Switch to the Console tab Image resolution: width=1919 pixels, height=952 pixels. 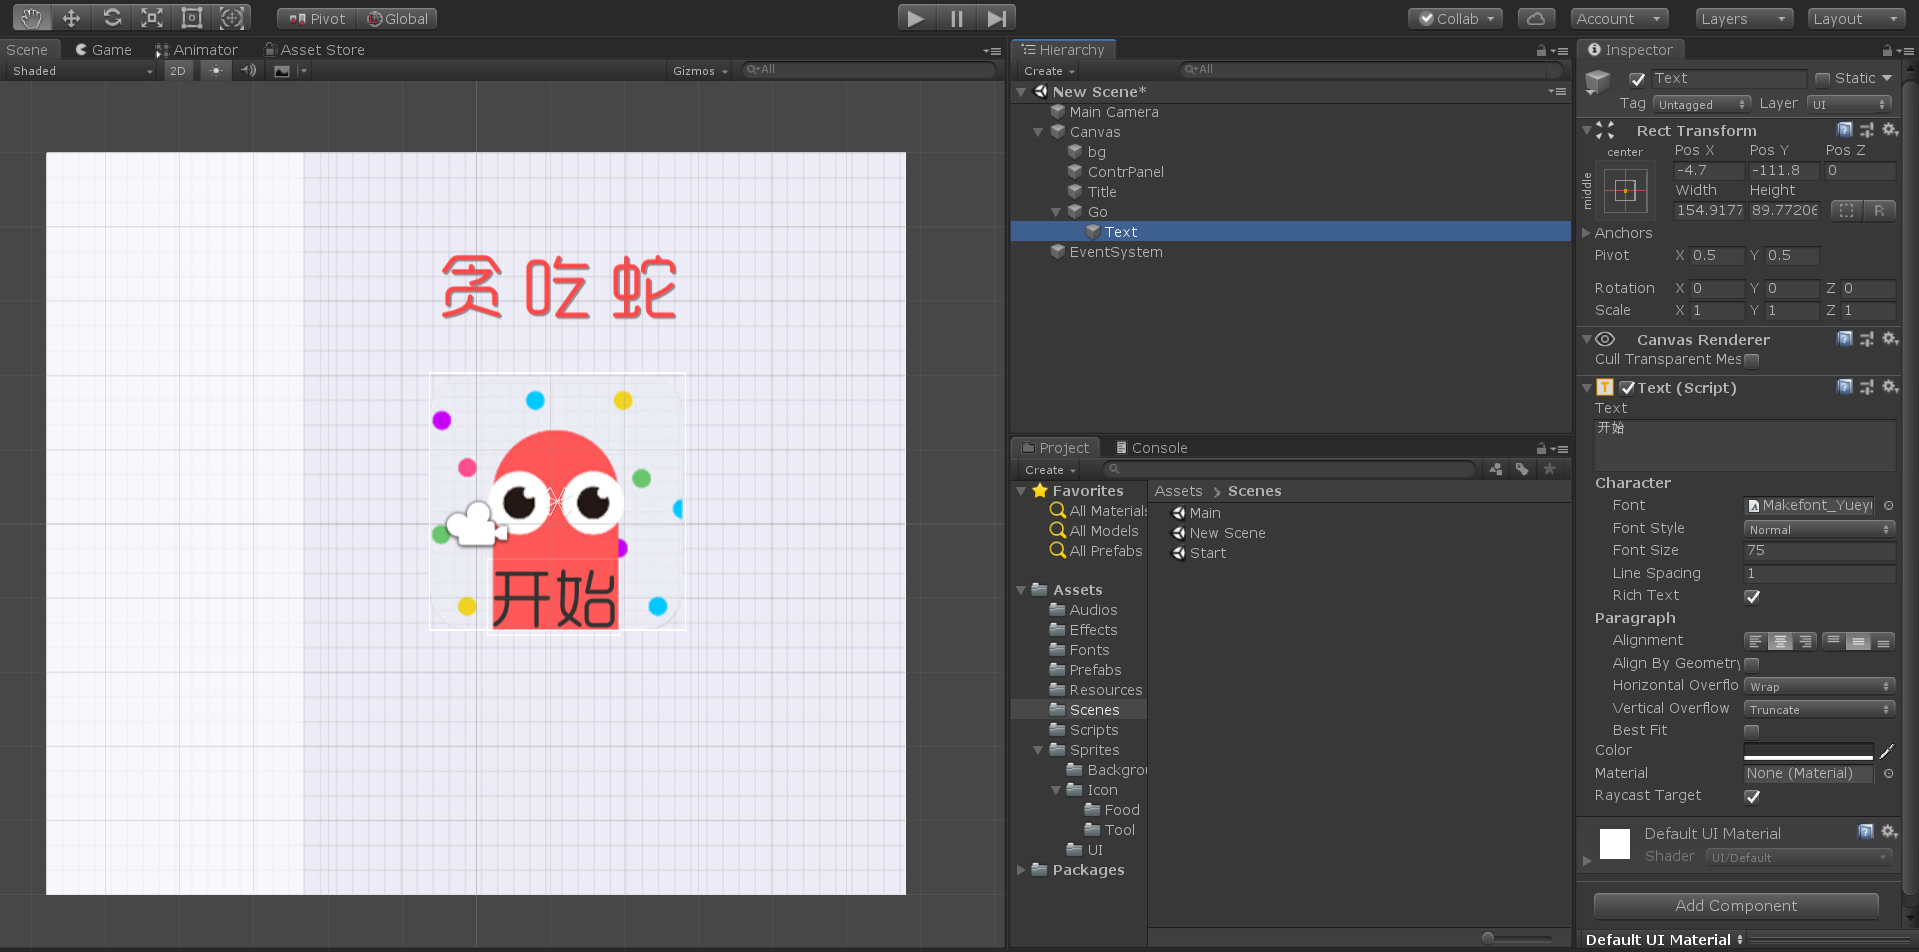[1151, 448]
